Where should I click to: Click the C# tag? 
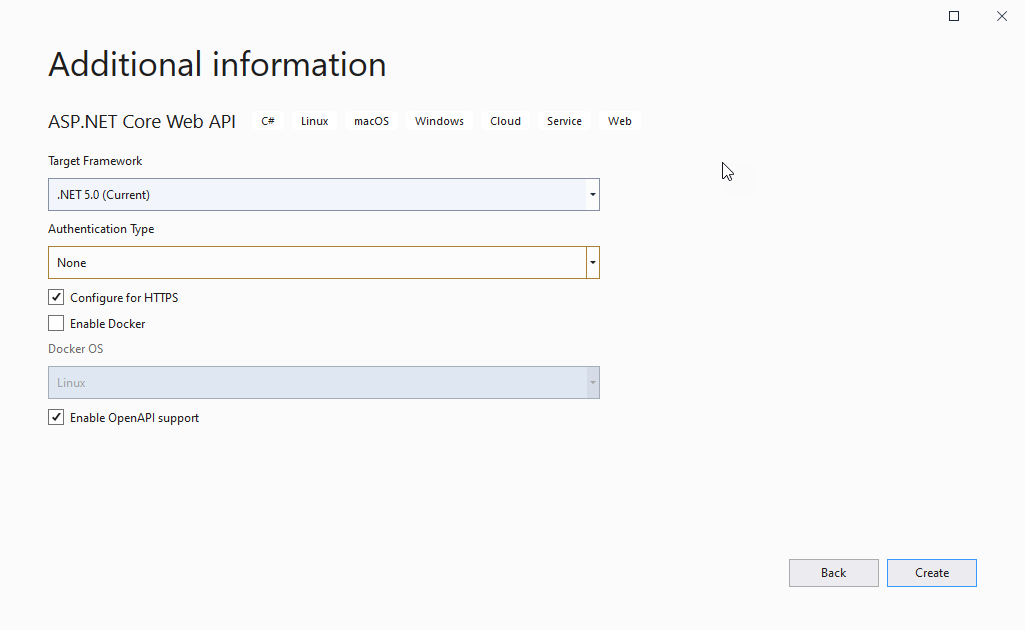tap(268, 121)
